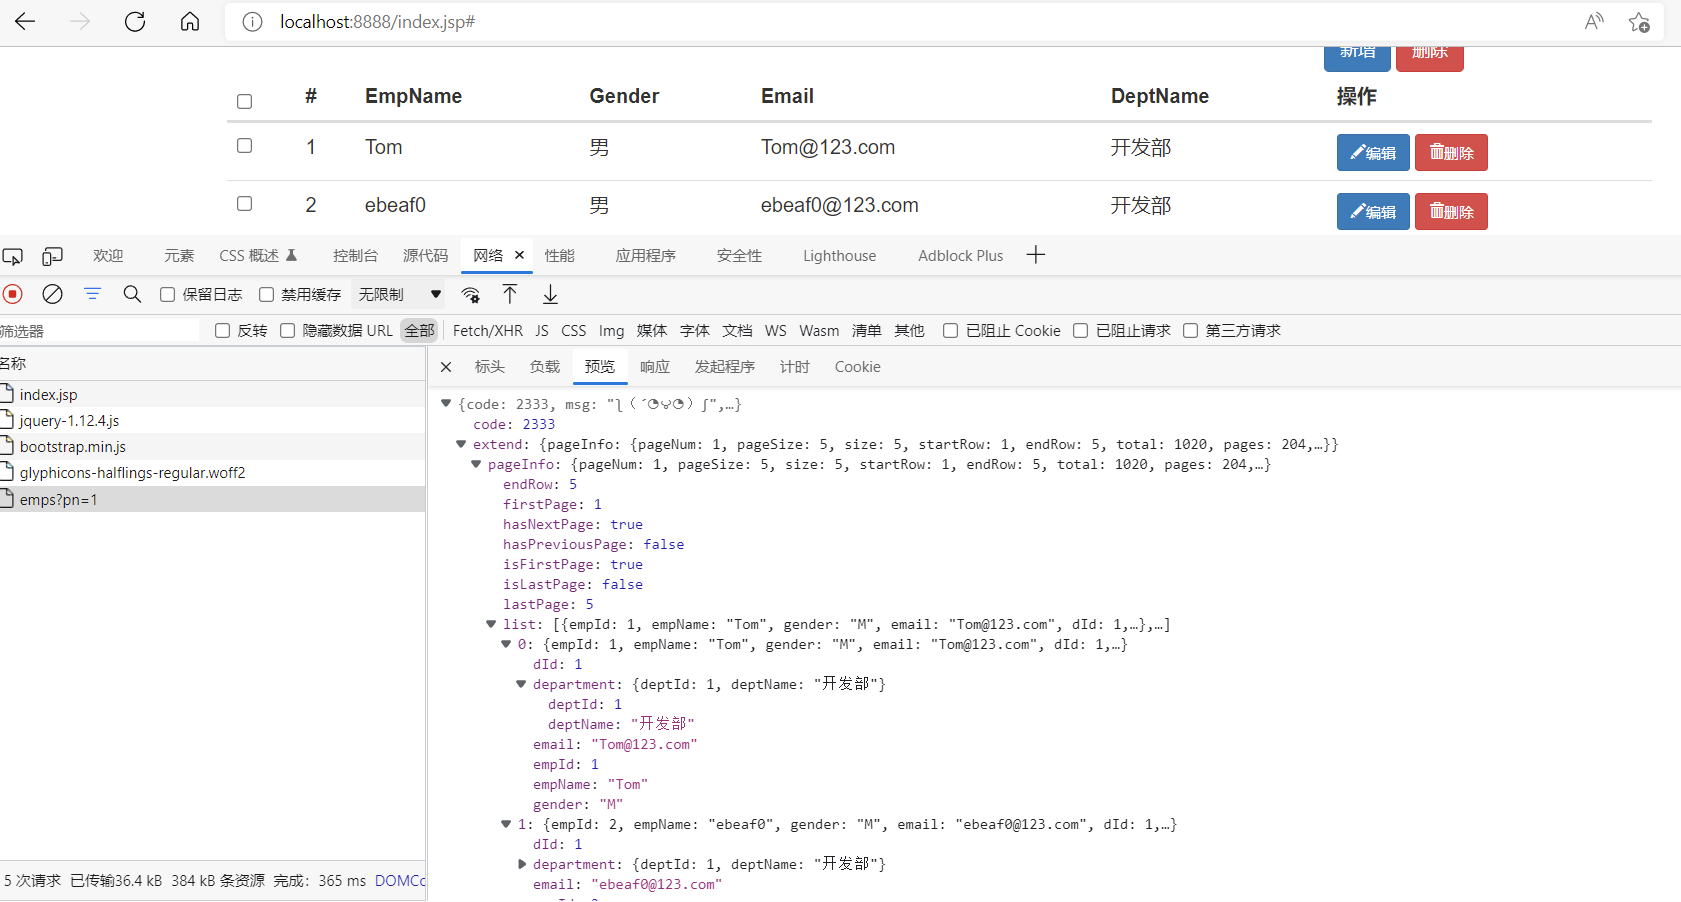Viewport: 1681px width, 902px height.
Task: Click the browser address bar URL
Action: (x=377, y=22)
